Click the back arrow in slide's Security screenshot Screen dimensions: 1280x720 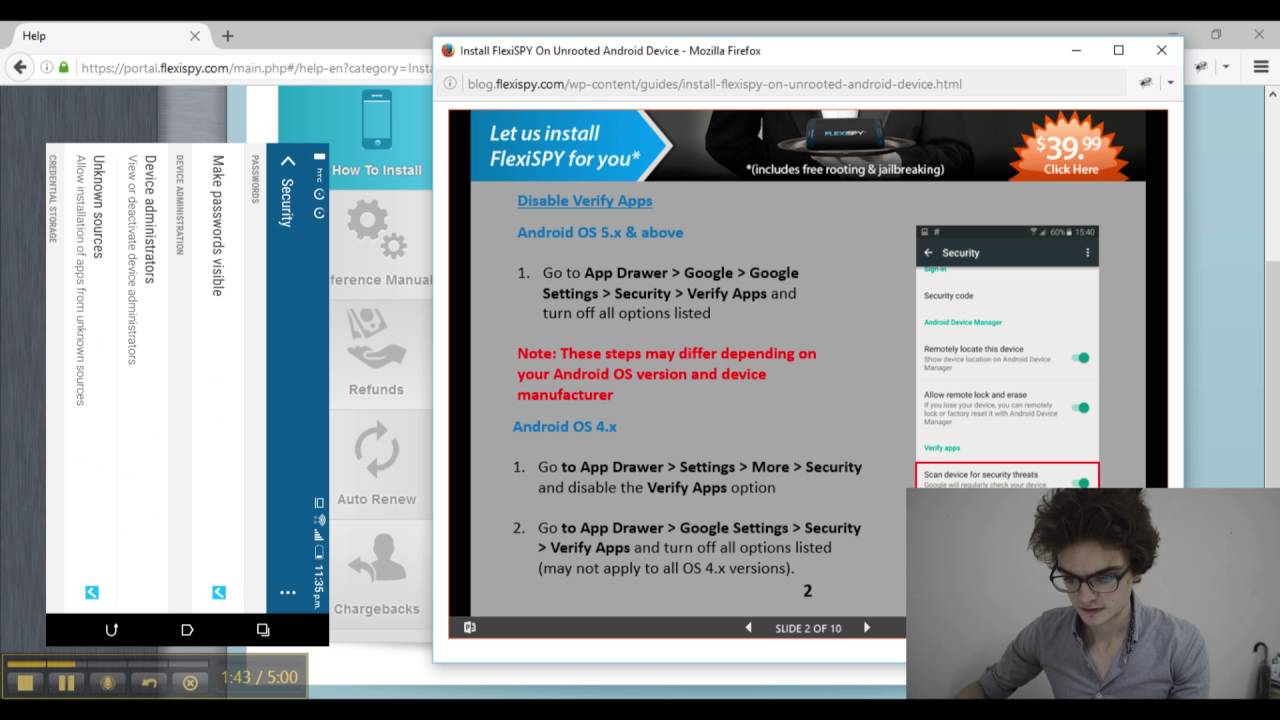(928, 253)
